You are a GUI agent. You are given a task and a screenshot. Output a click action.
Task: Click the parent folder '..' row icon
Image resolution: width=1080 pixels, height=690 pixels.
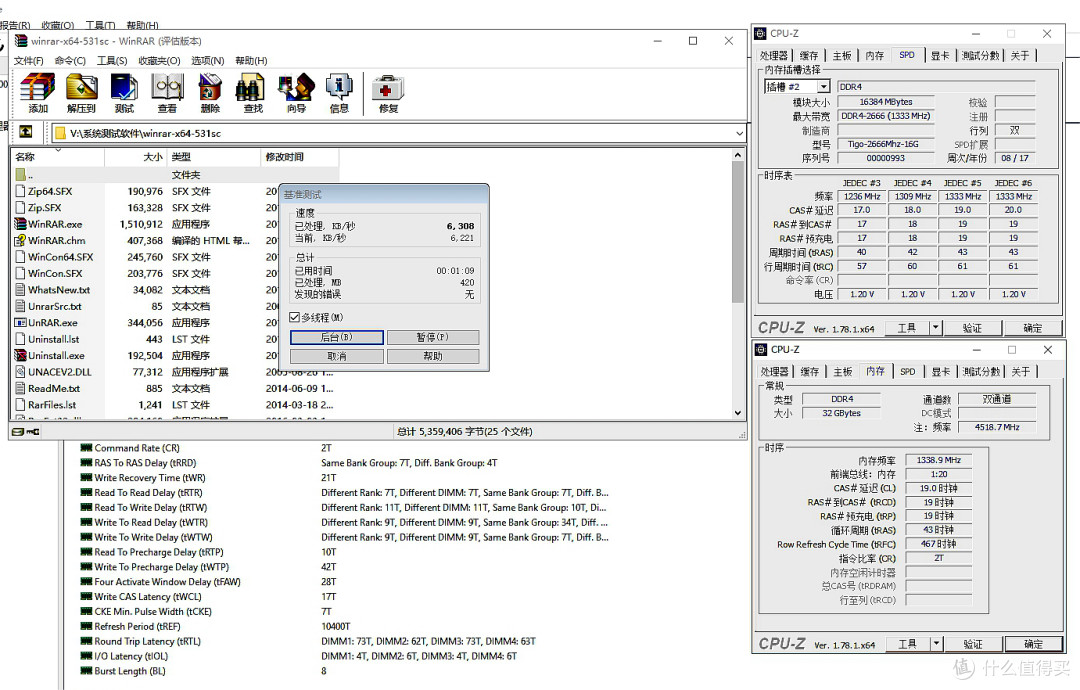coord(21,175)
